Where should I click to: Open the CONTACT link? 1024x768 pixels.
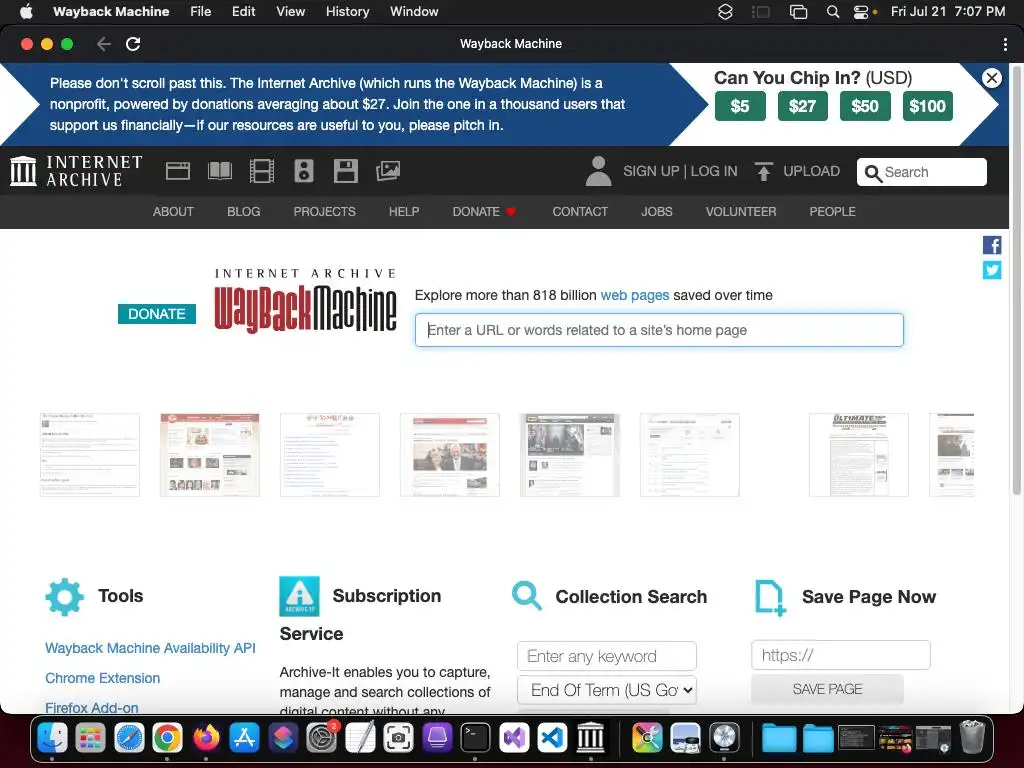coord(580,212)
